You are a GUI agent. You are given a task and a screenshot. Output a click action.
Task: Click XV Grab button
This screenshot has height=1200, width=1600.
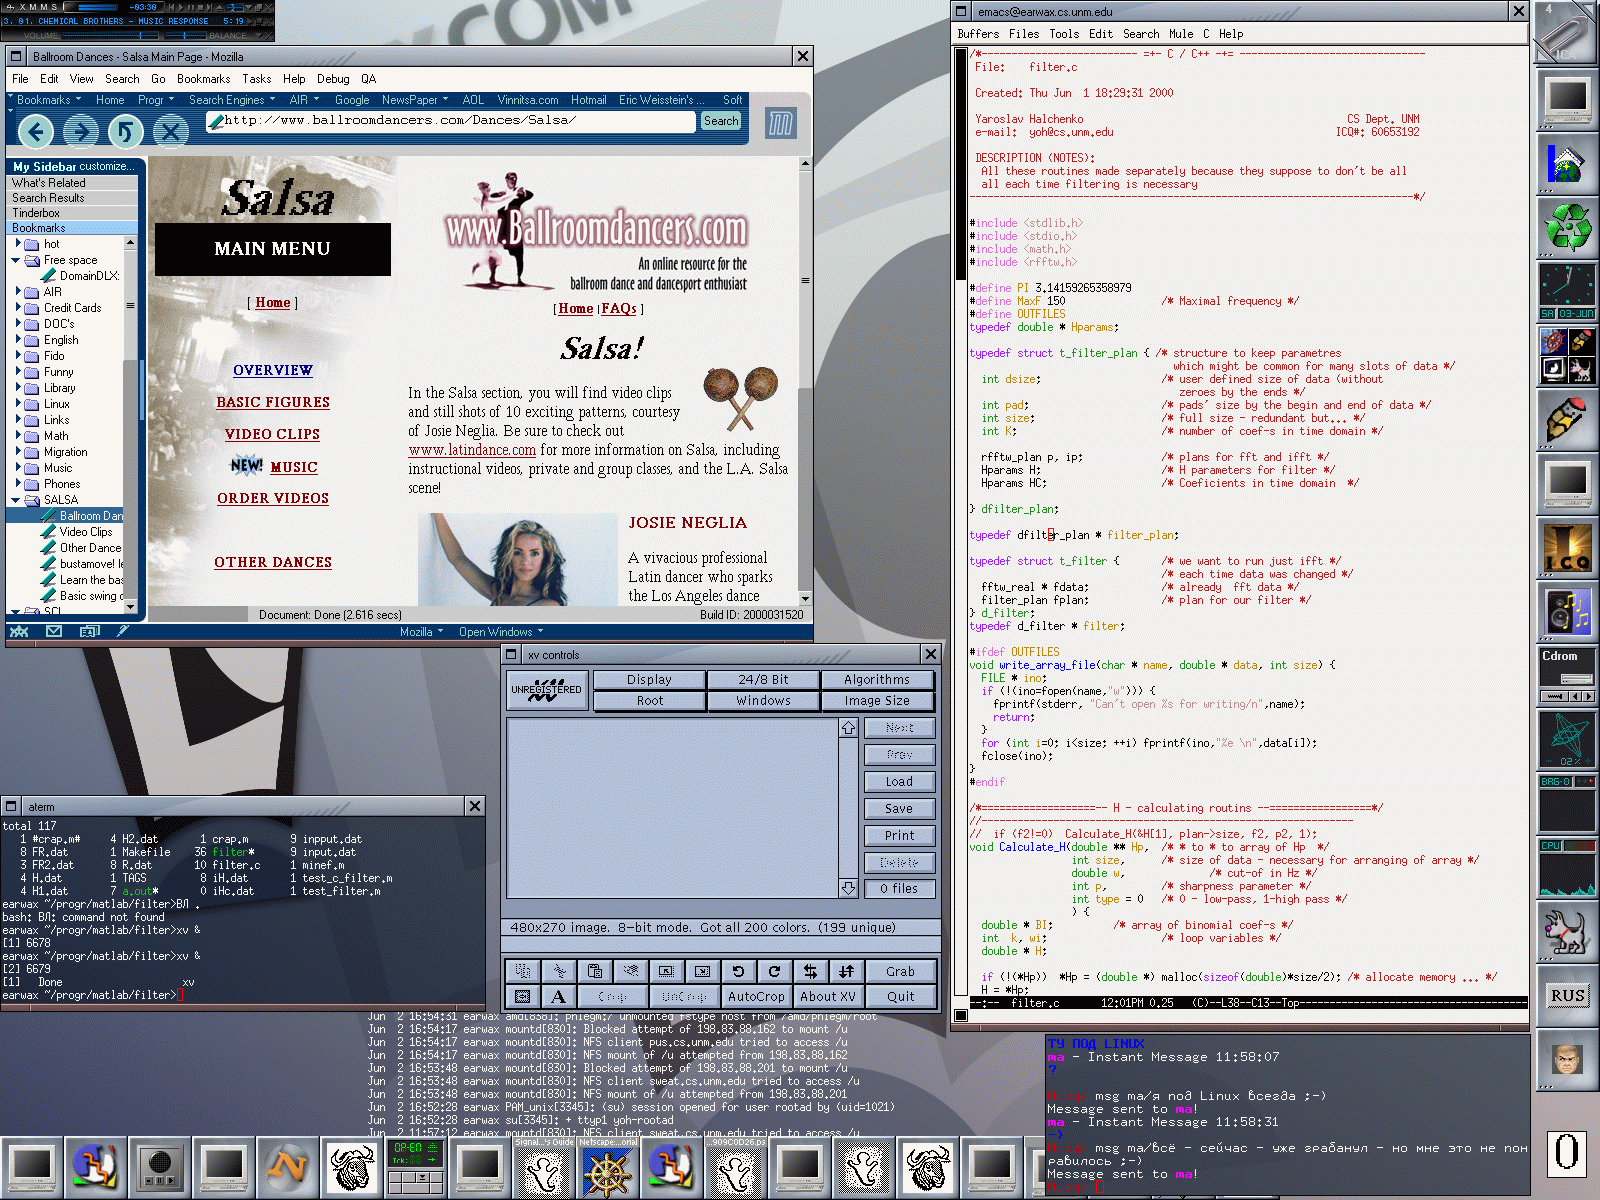click(900, 971)
